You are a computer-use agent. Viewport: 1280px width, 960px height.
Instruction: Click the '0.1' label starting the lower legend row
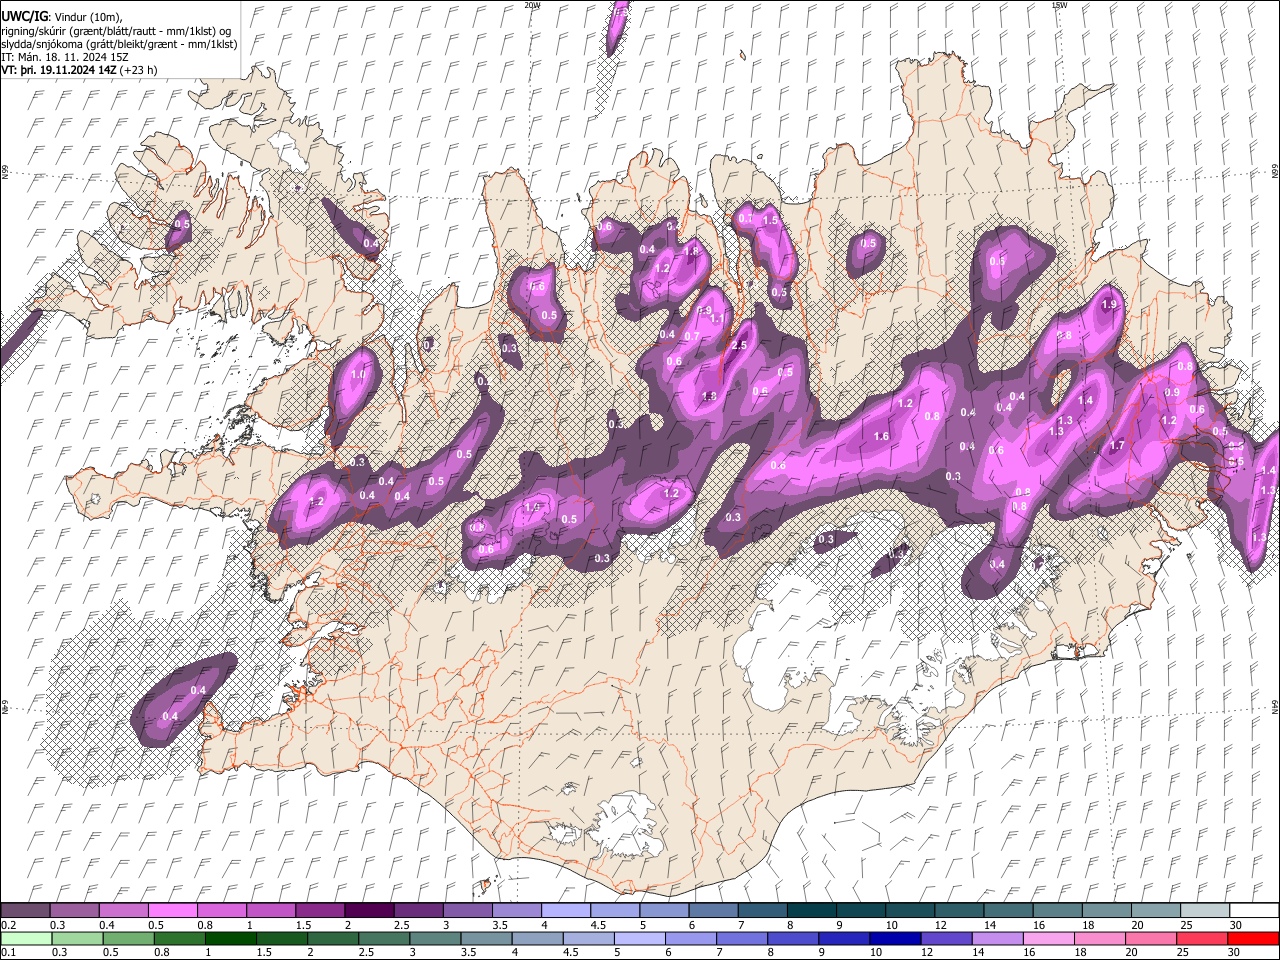(x=9, y=953)
